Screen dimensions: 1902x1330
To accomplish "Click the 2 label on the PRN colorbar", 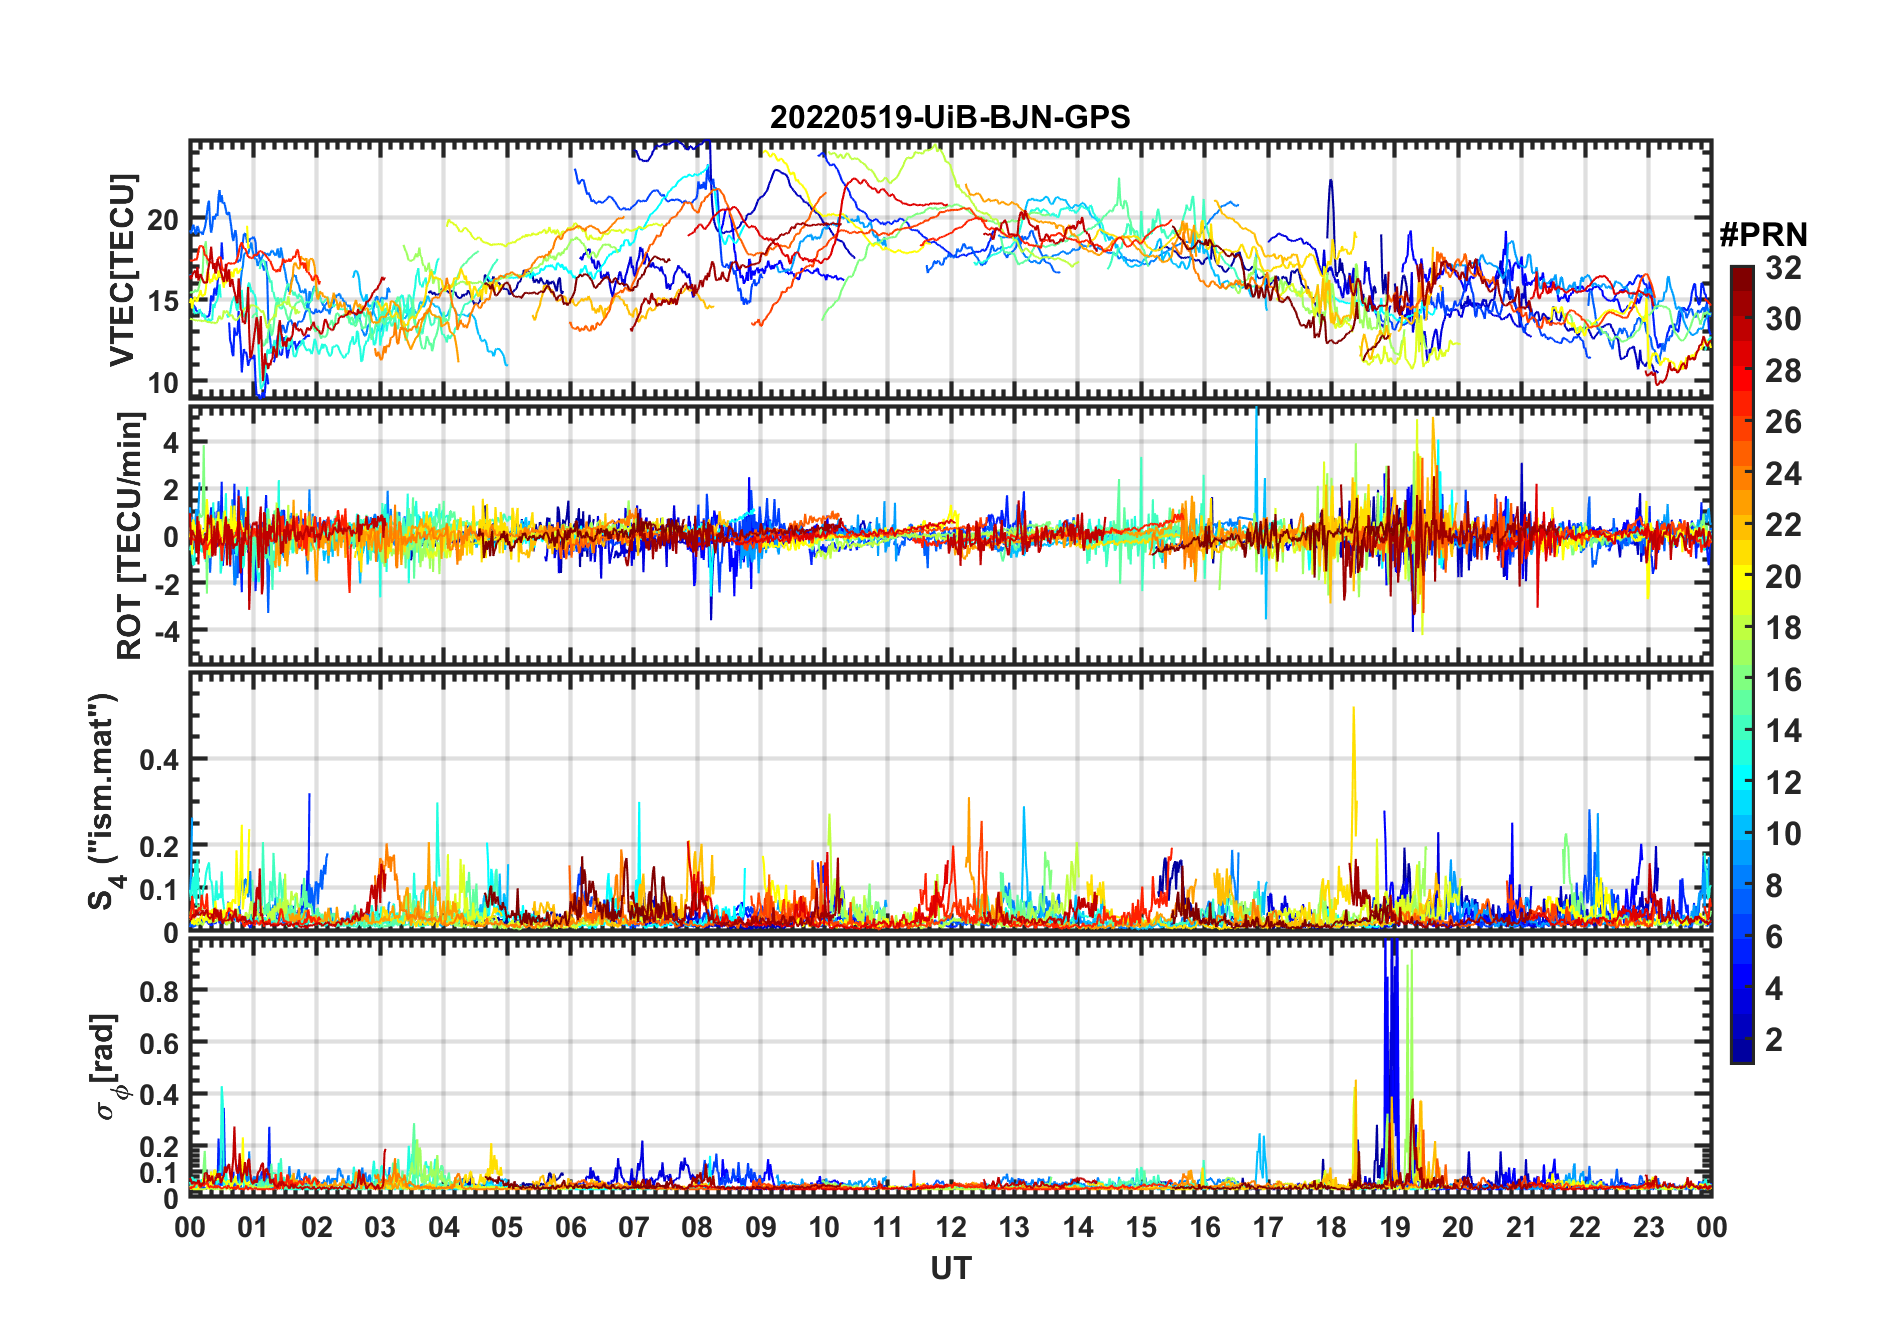I will pyautogui.click(x=1774, y=1040).
